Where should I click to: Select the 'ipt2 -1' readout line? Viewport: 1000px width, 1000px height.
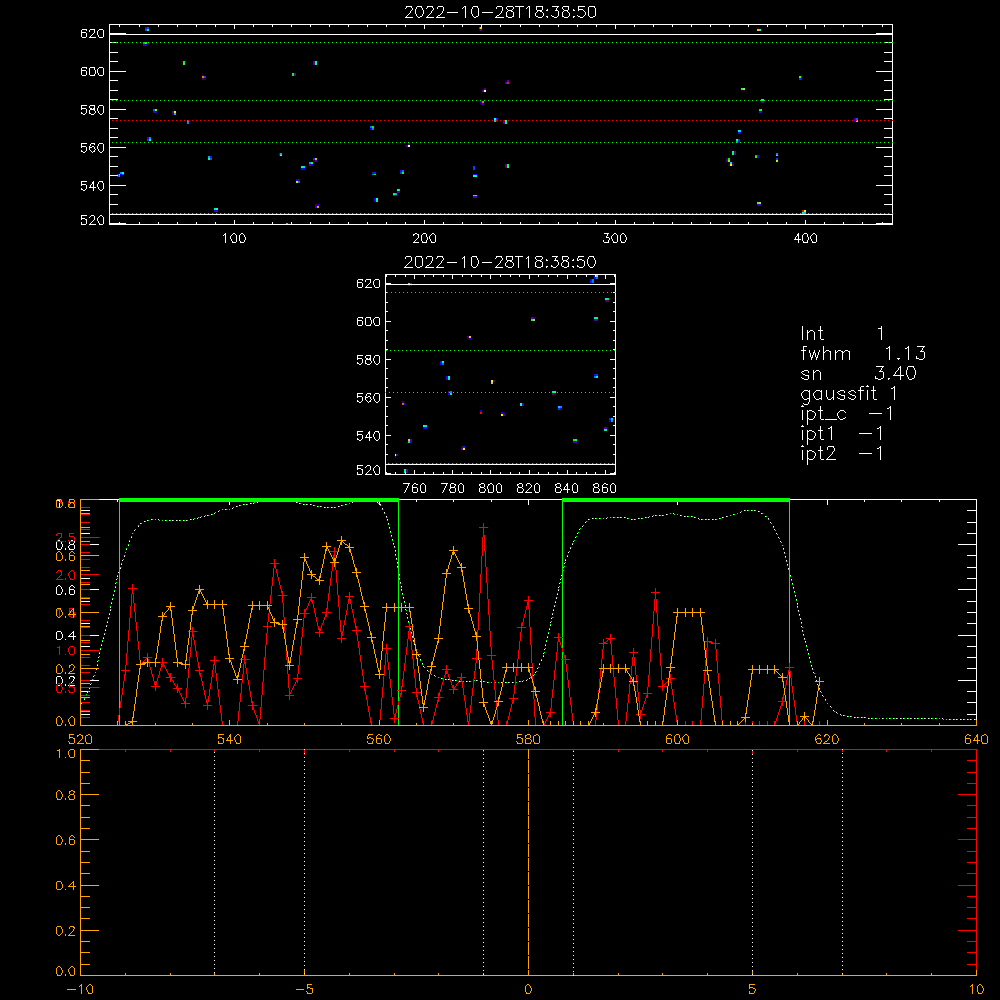coord(842,454)
